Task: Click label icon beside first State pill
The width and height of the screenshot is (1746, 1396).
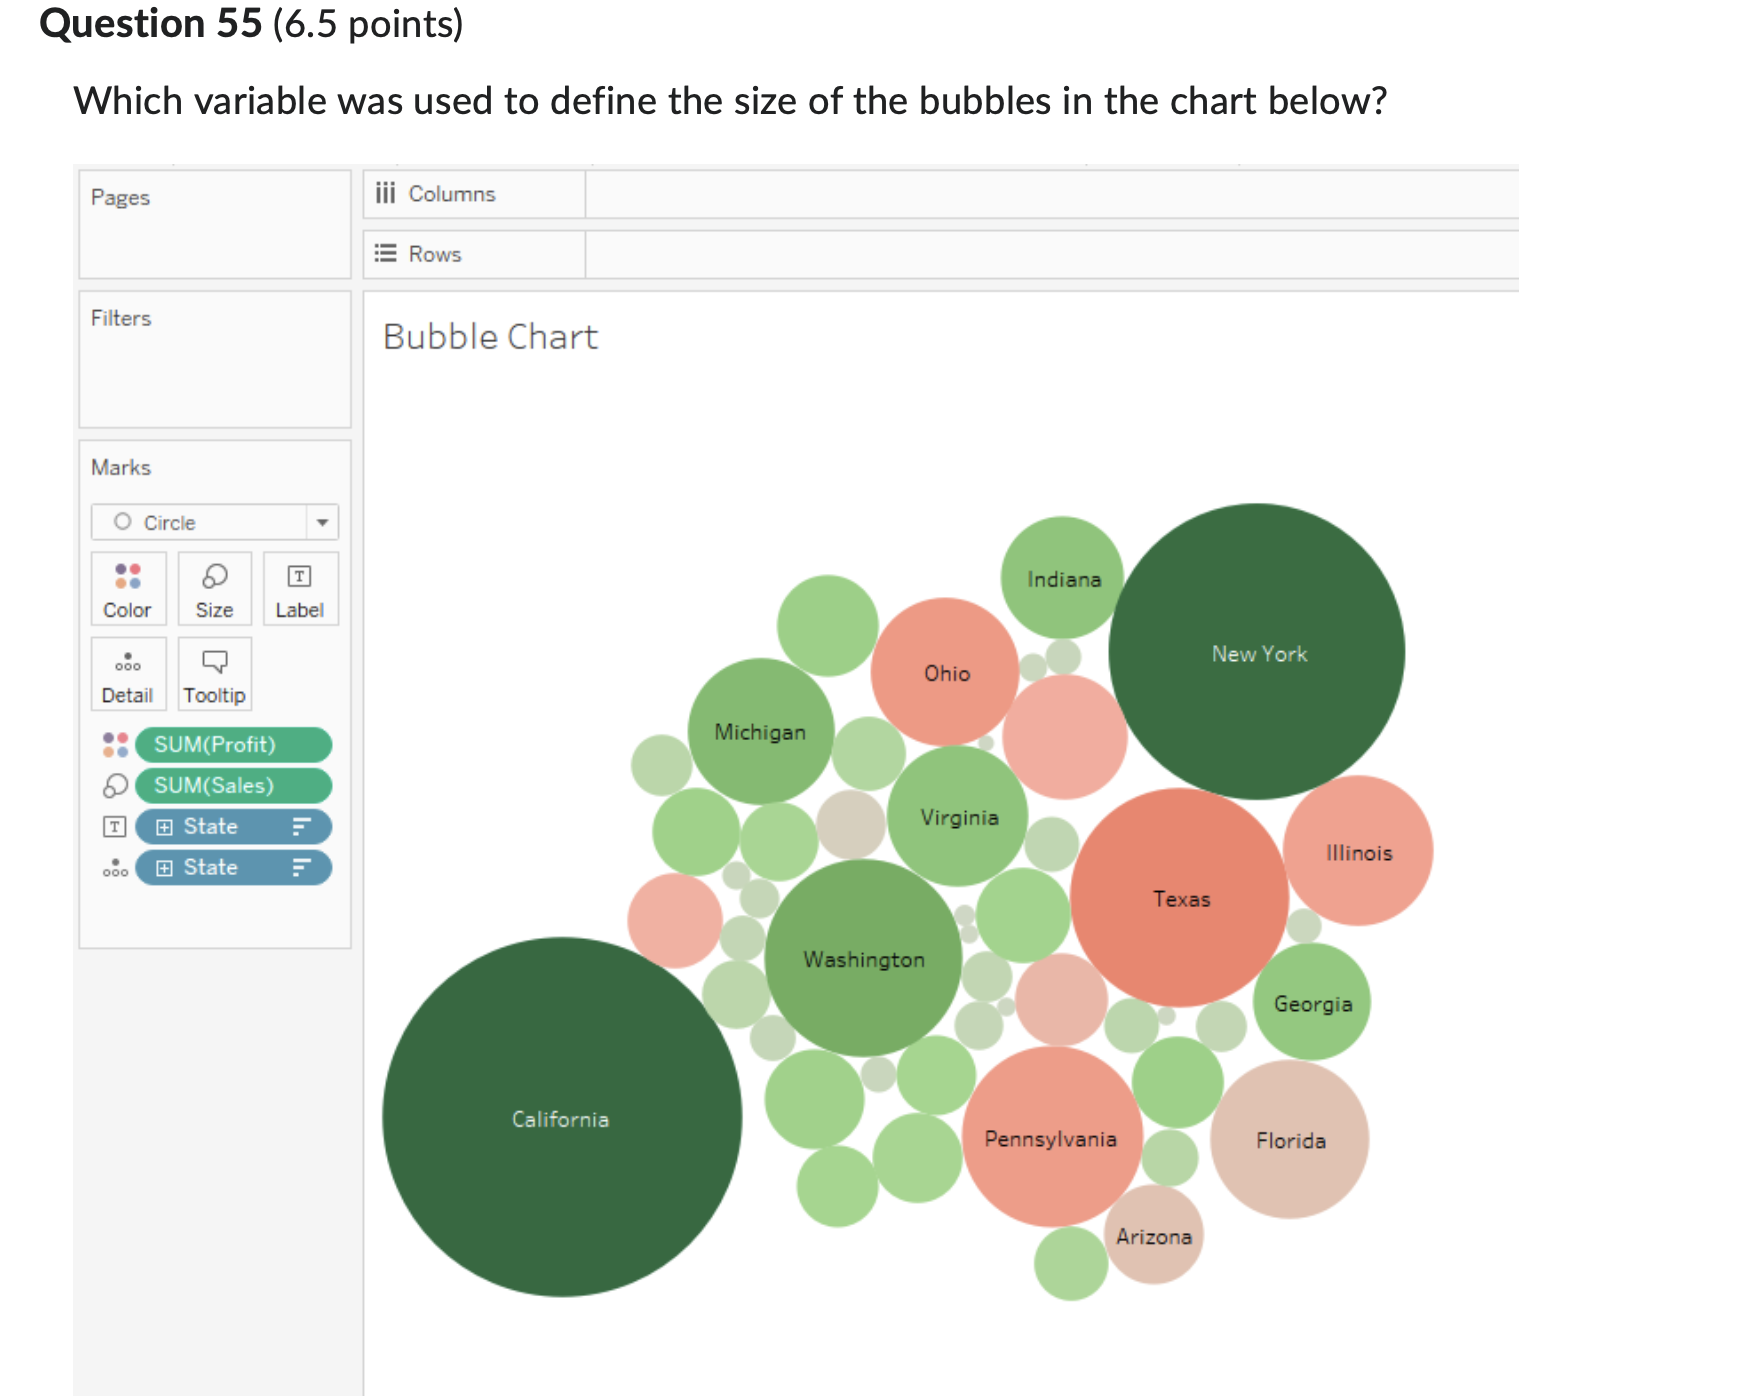Action: point(115,827)
